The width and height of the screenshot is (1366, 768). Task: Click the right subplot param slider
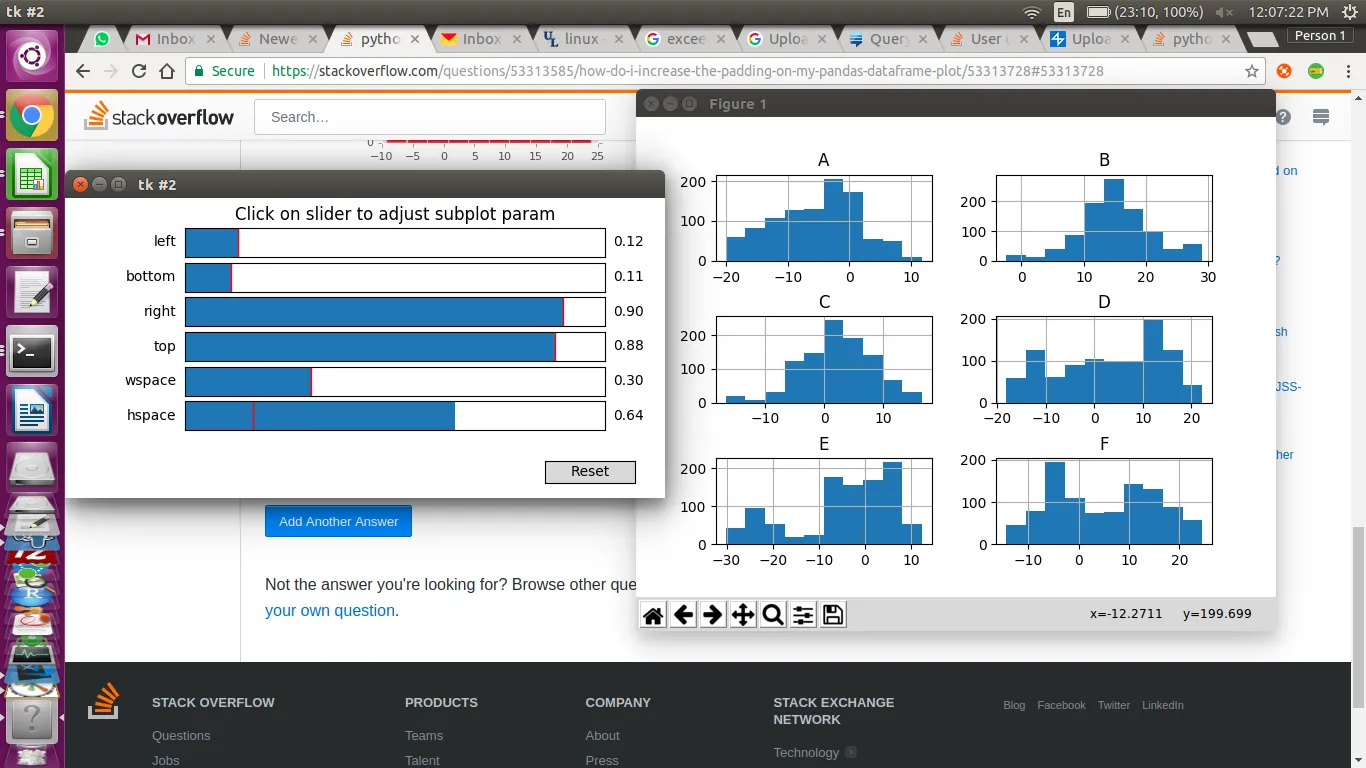click(395, 311)
